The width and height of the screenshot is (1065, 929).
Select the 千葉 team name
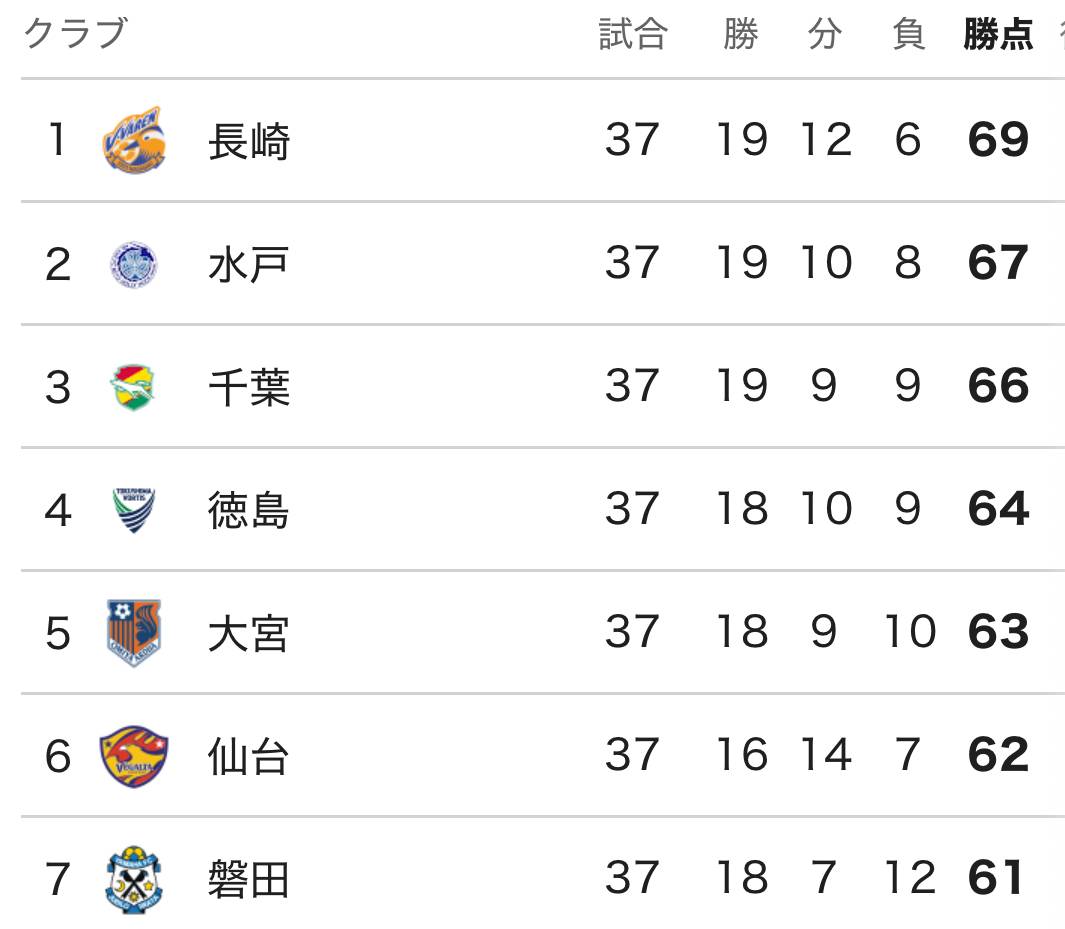click(249, 387)
